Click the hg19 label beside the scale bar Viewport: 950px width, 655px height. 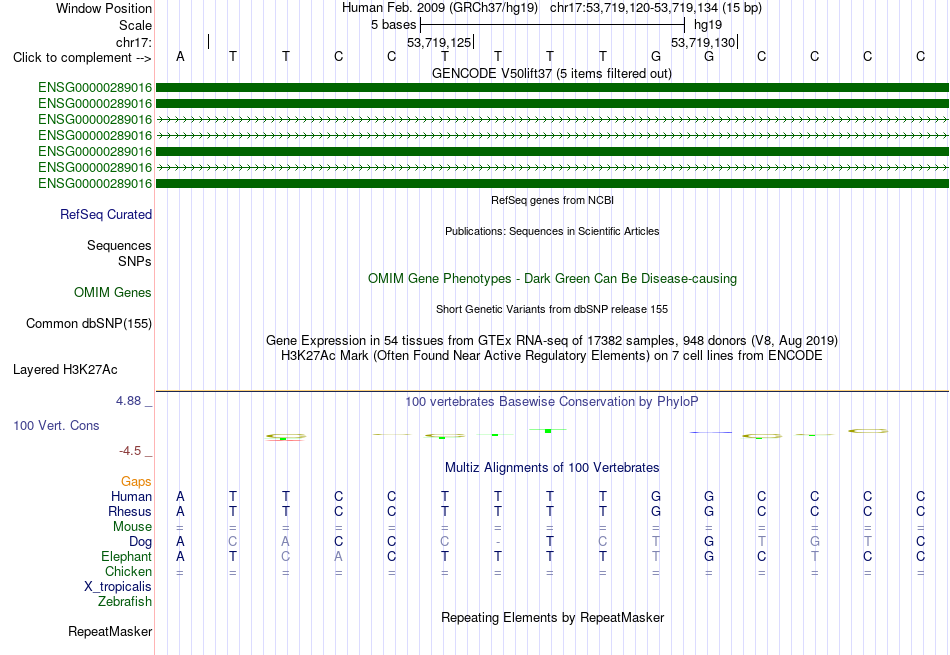coord(708,25)
